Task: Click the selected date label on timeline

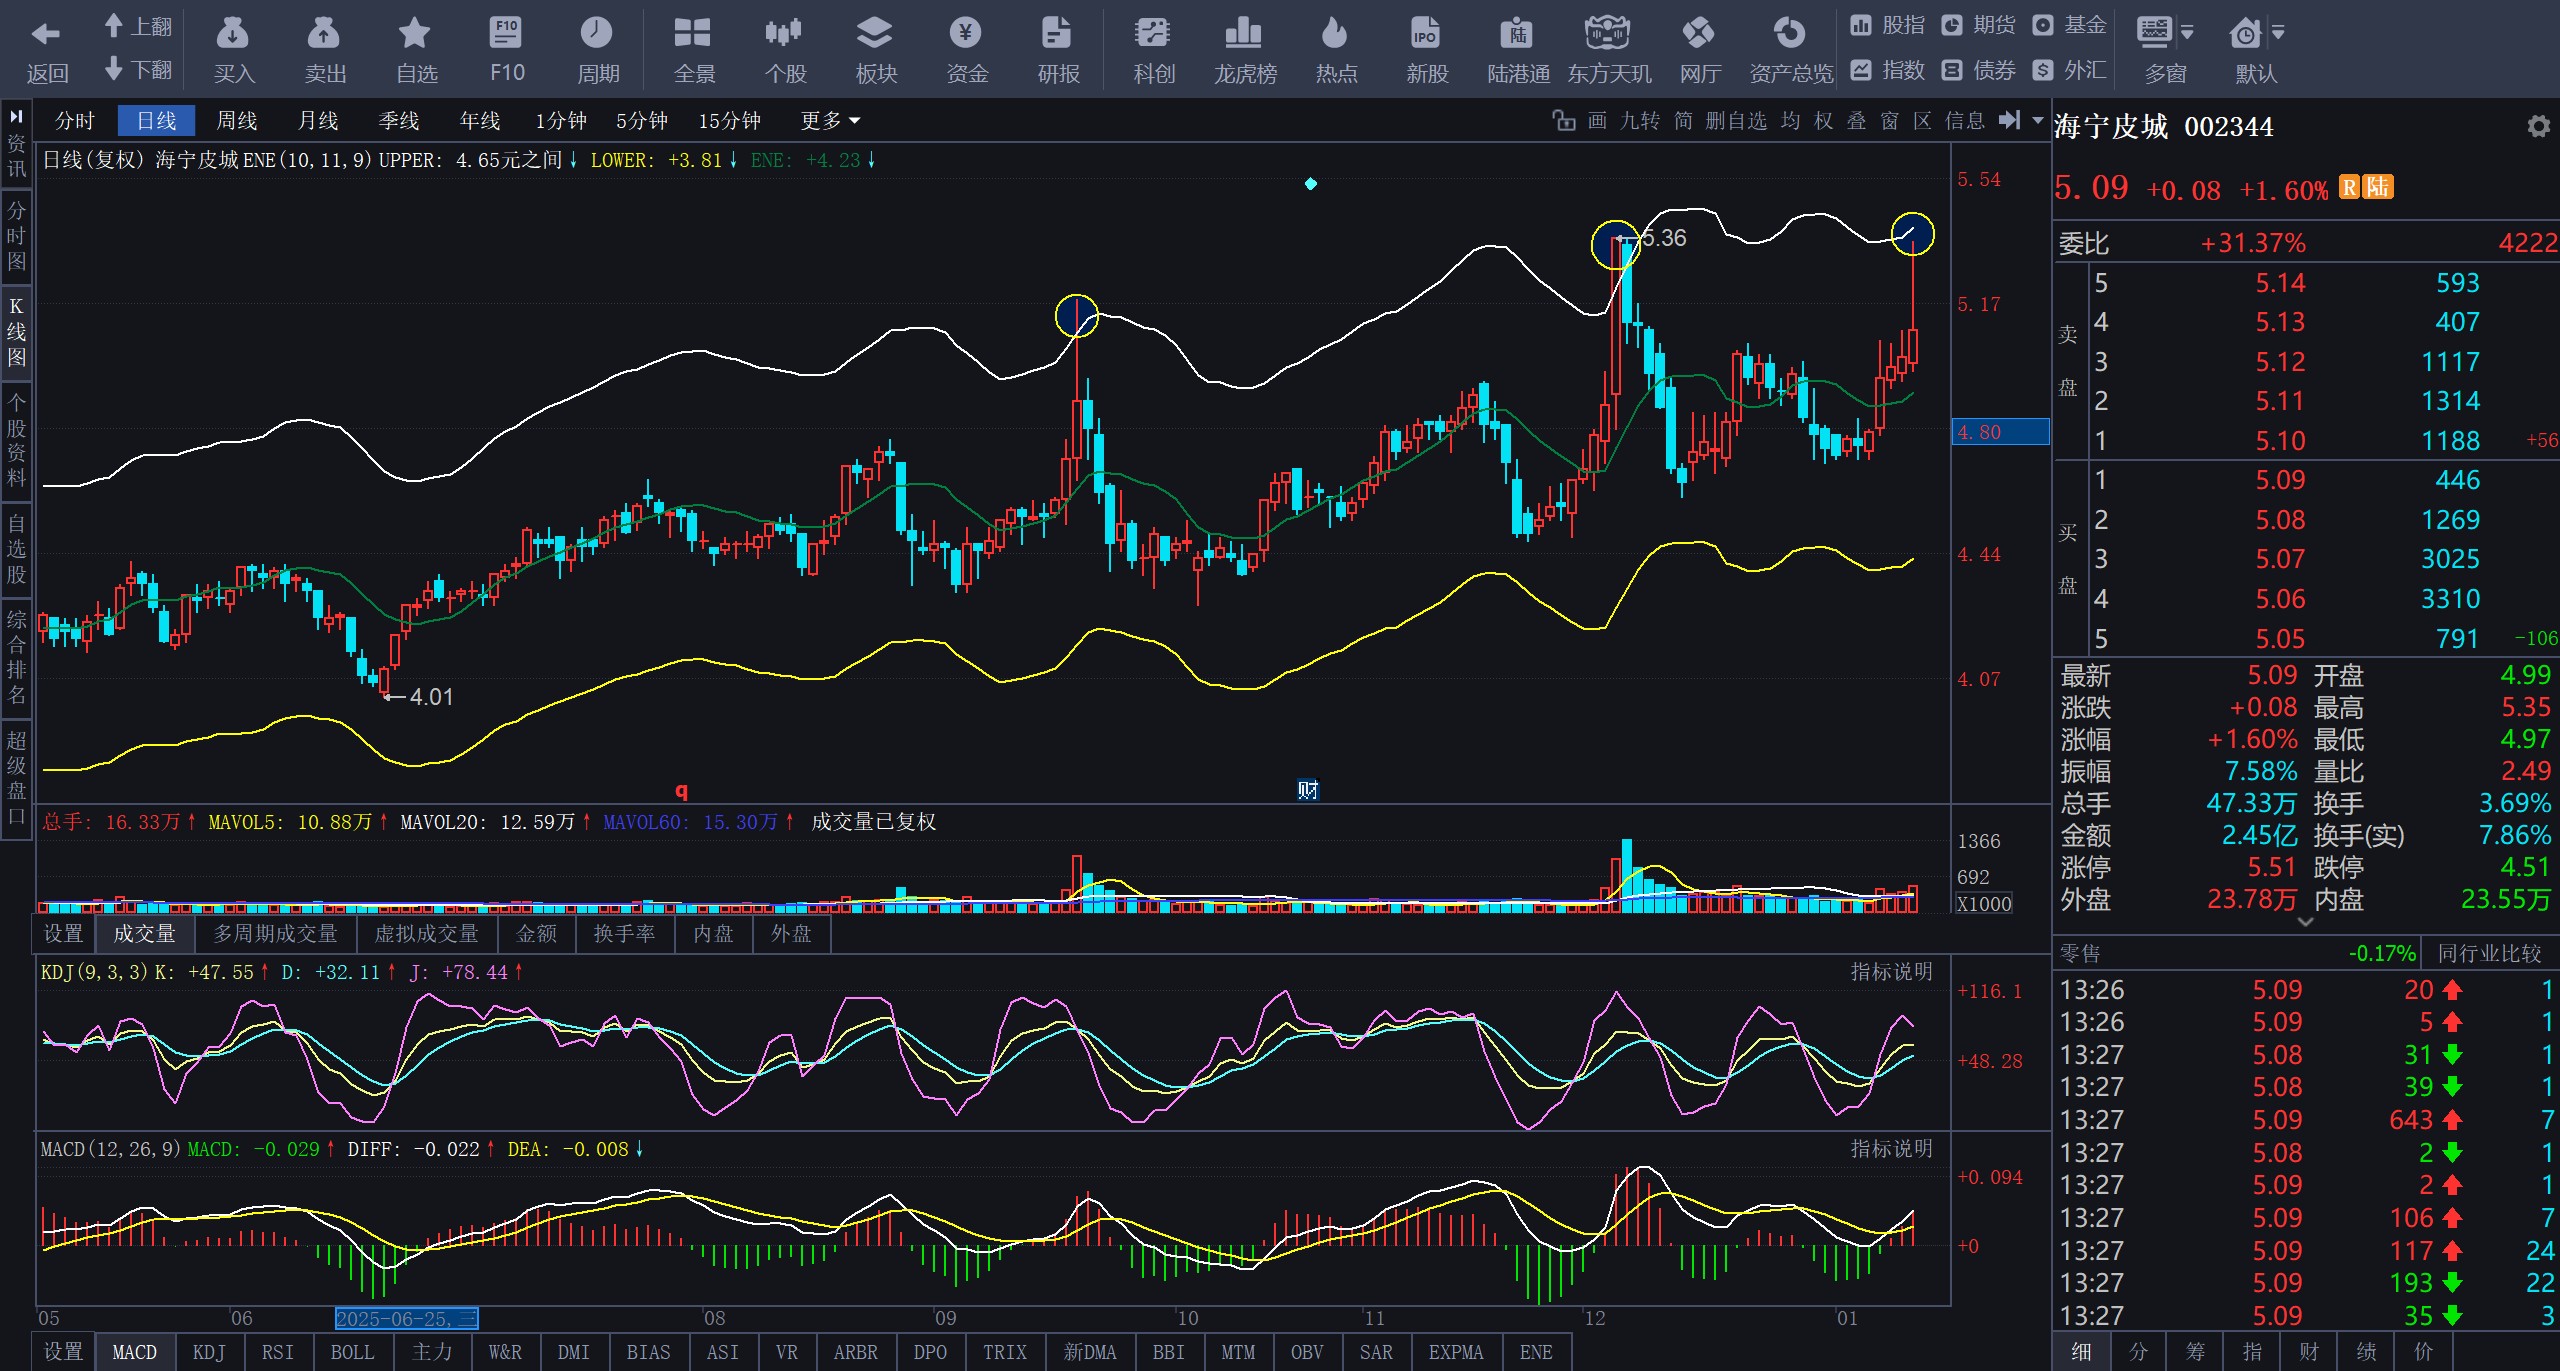Action: tap(406, 1319)
